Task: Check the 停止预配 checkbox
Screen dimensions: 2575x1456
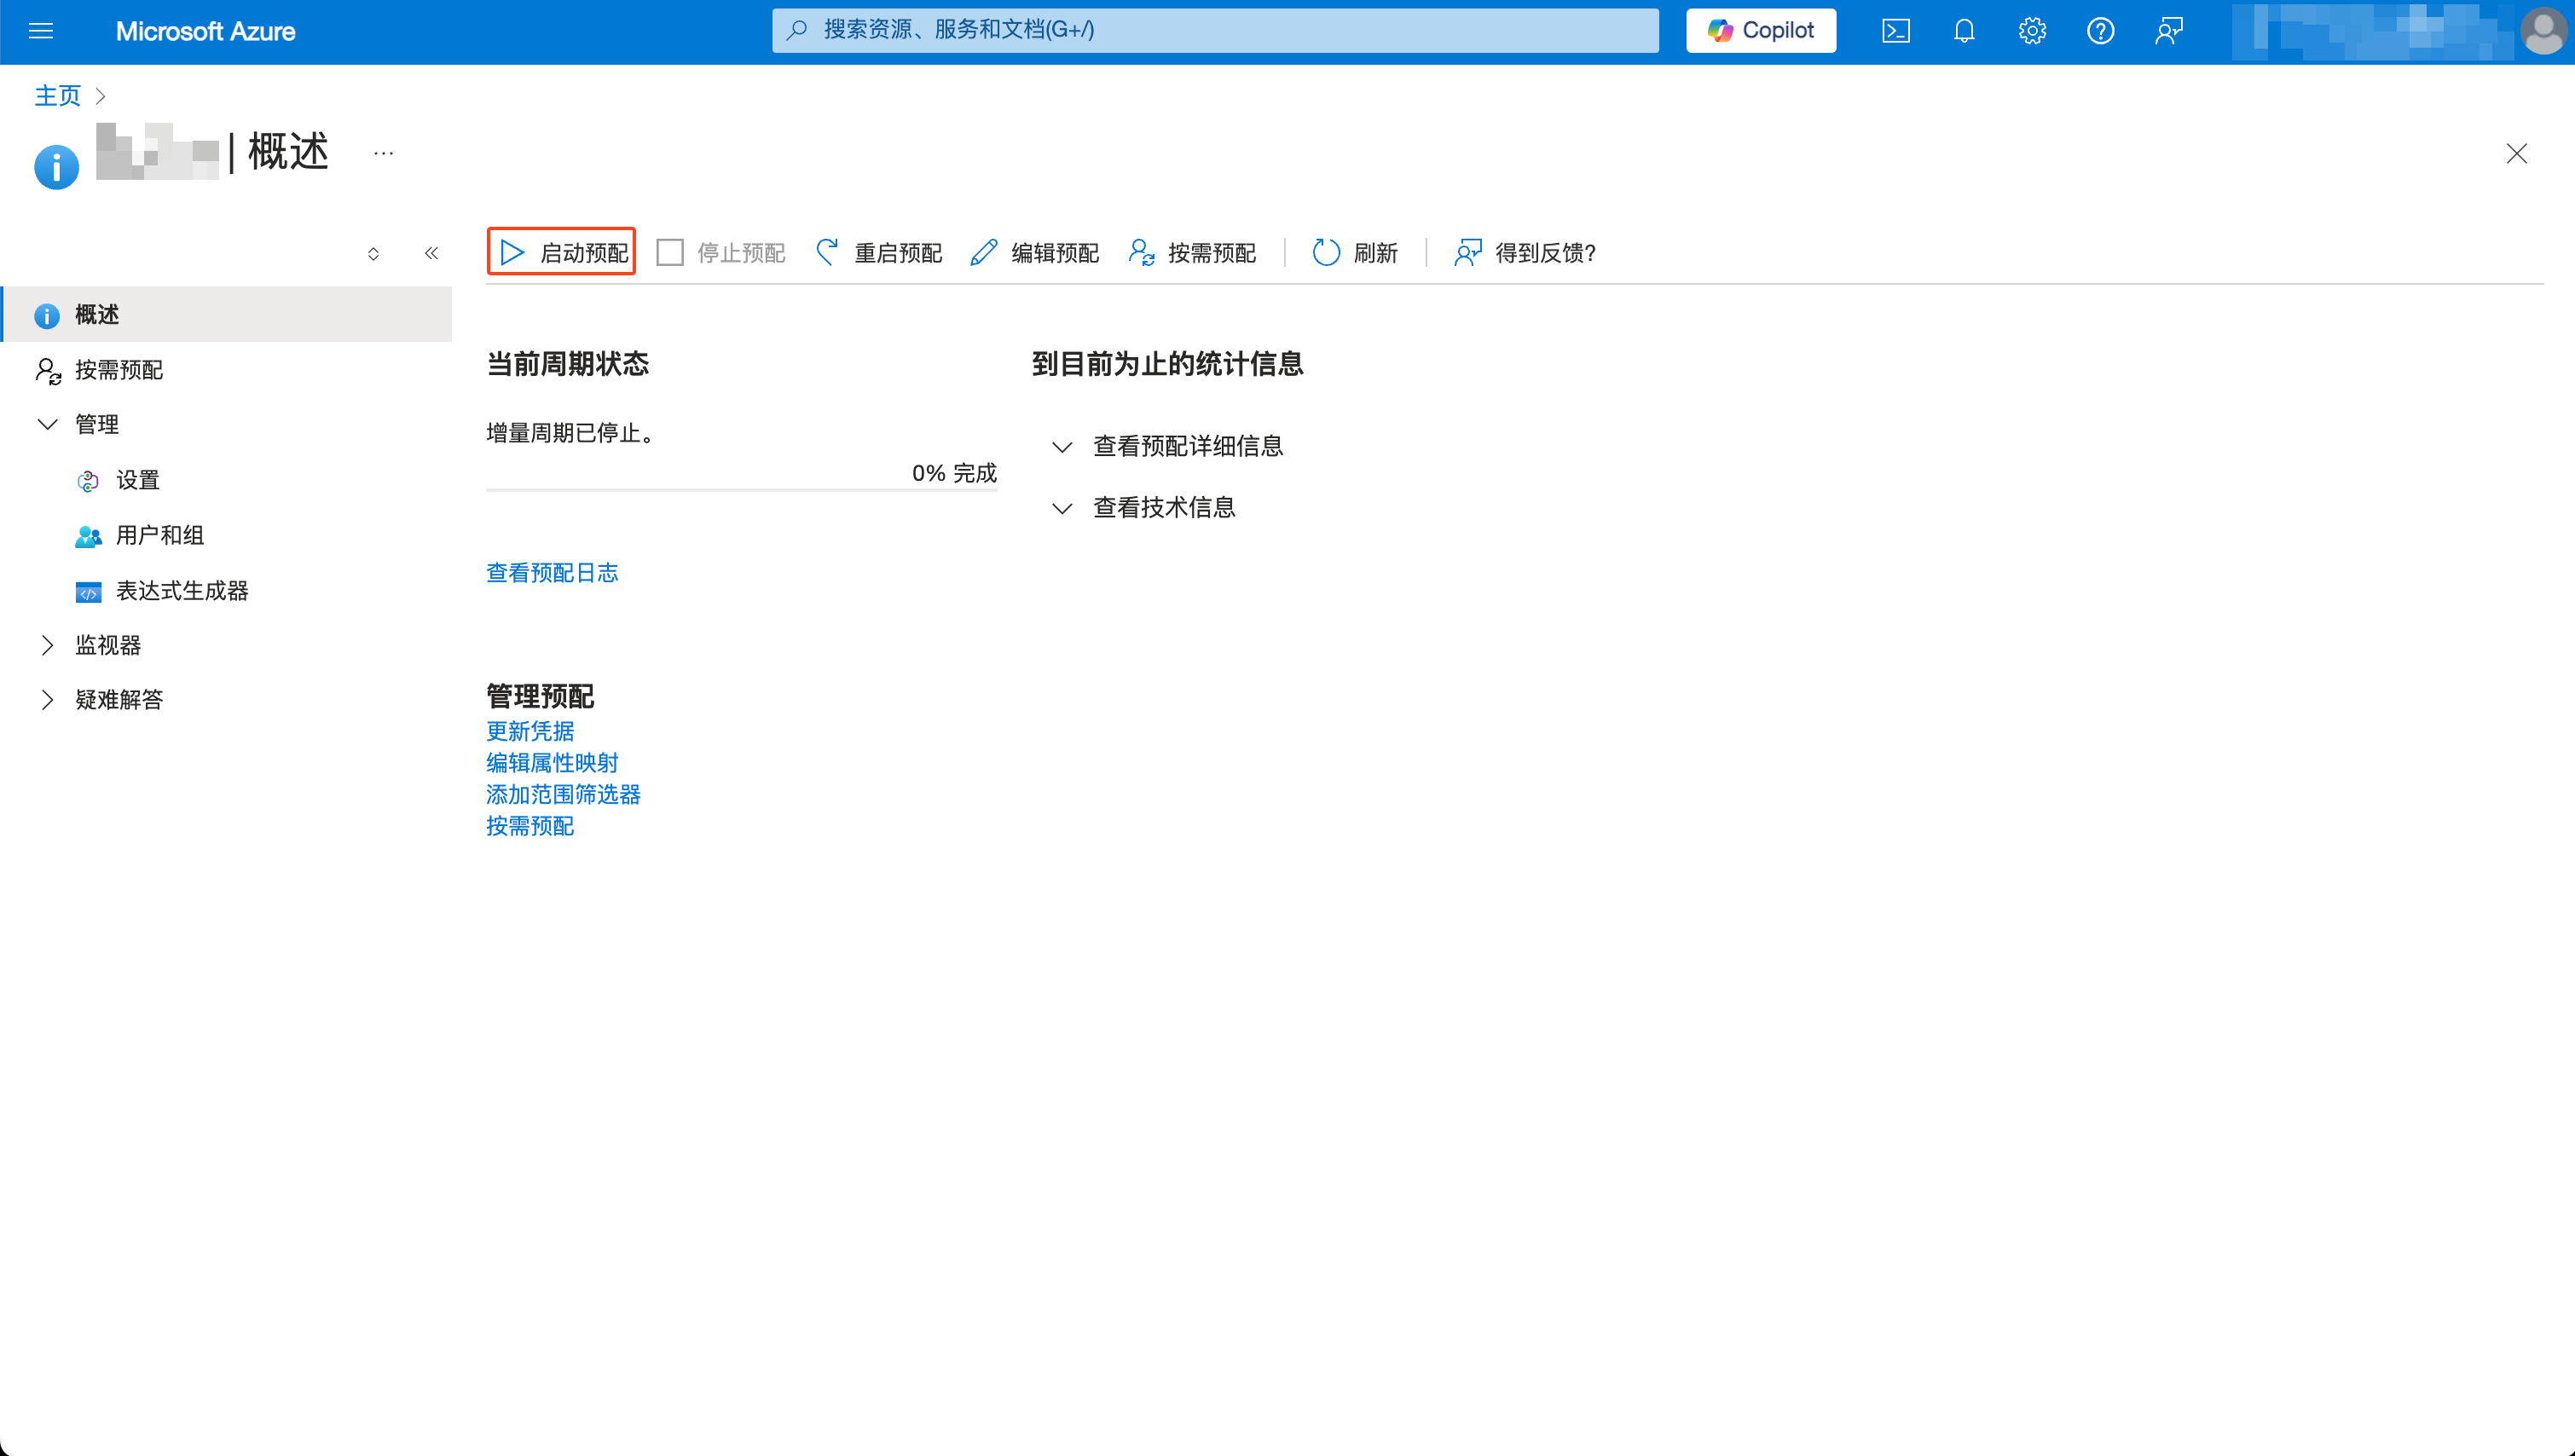Action: [670, 252]
